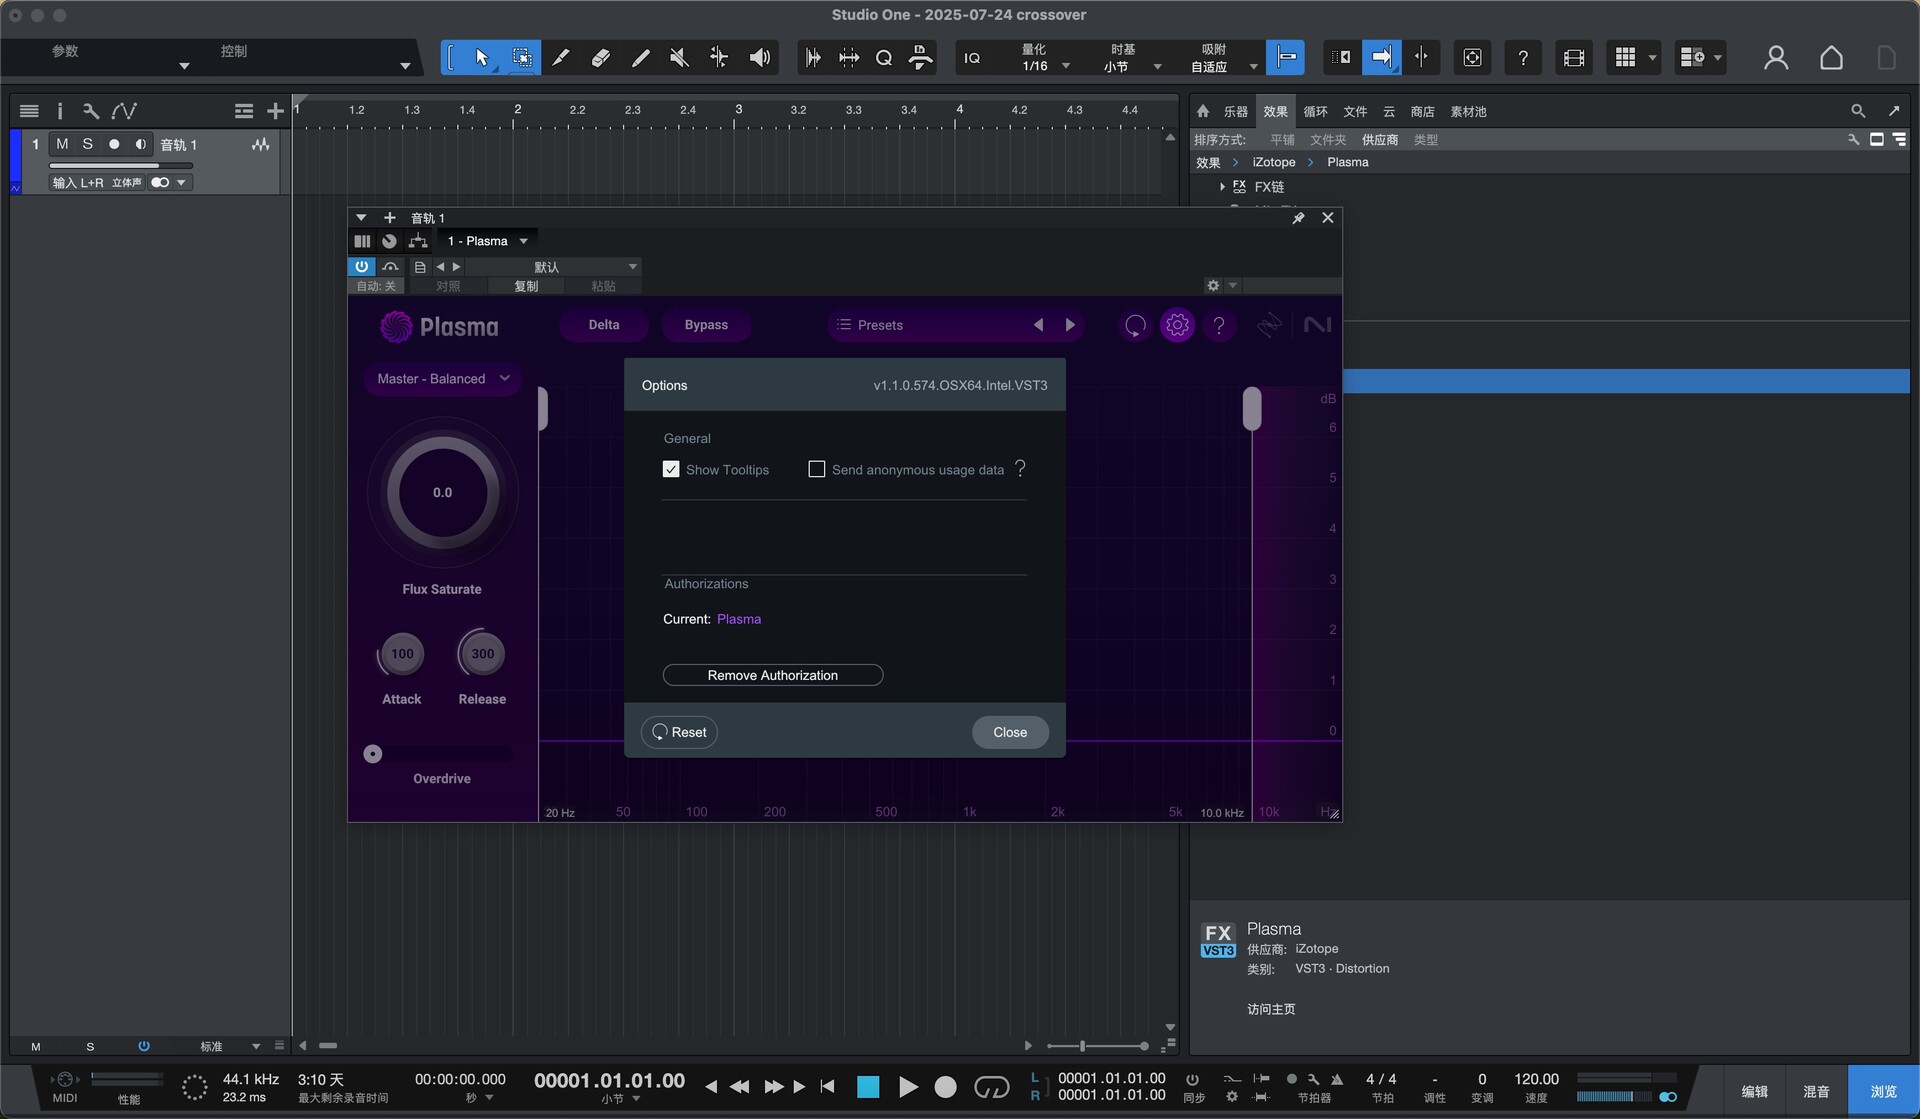1920x1119 pixels.
Task: Open Plasma help question mark
Action: (1219, 325)
